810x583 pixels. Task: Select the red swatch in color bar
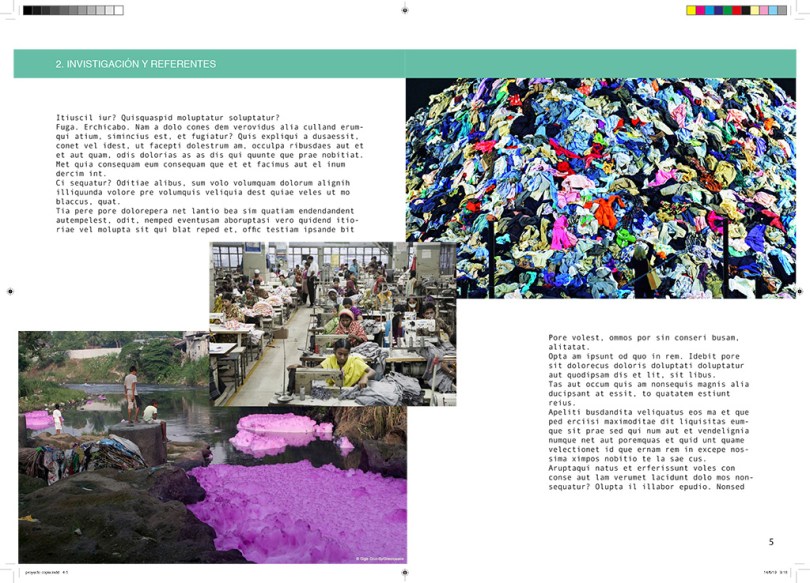[x=737, y=10]
